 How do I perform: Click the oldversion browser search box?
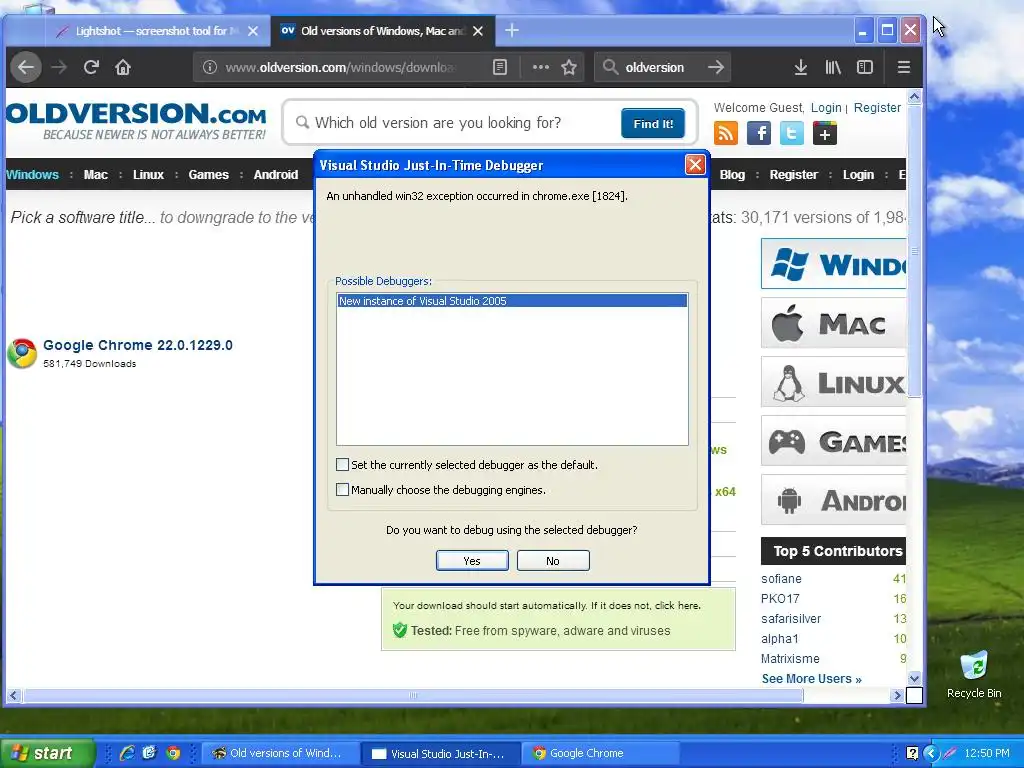click(x=662, y=67)
